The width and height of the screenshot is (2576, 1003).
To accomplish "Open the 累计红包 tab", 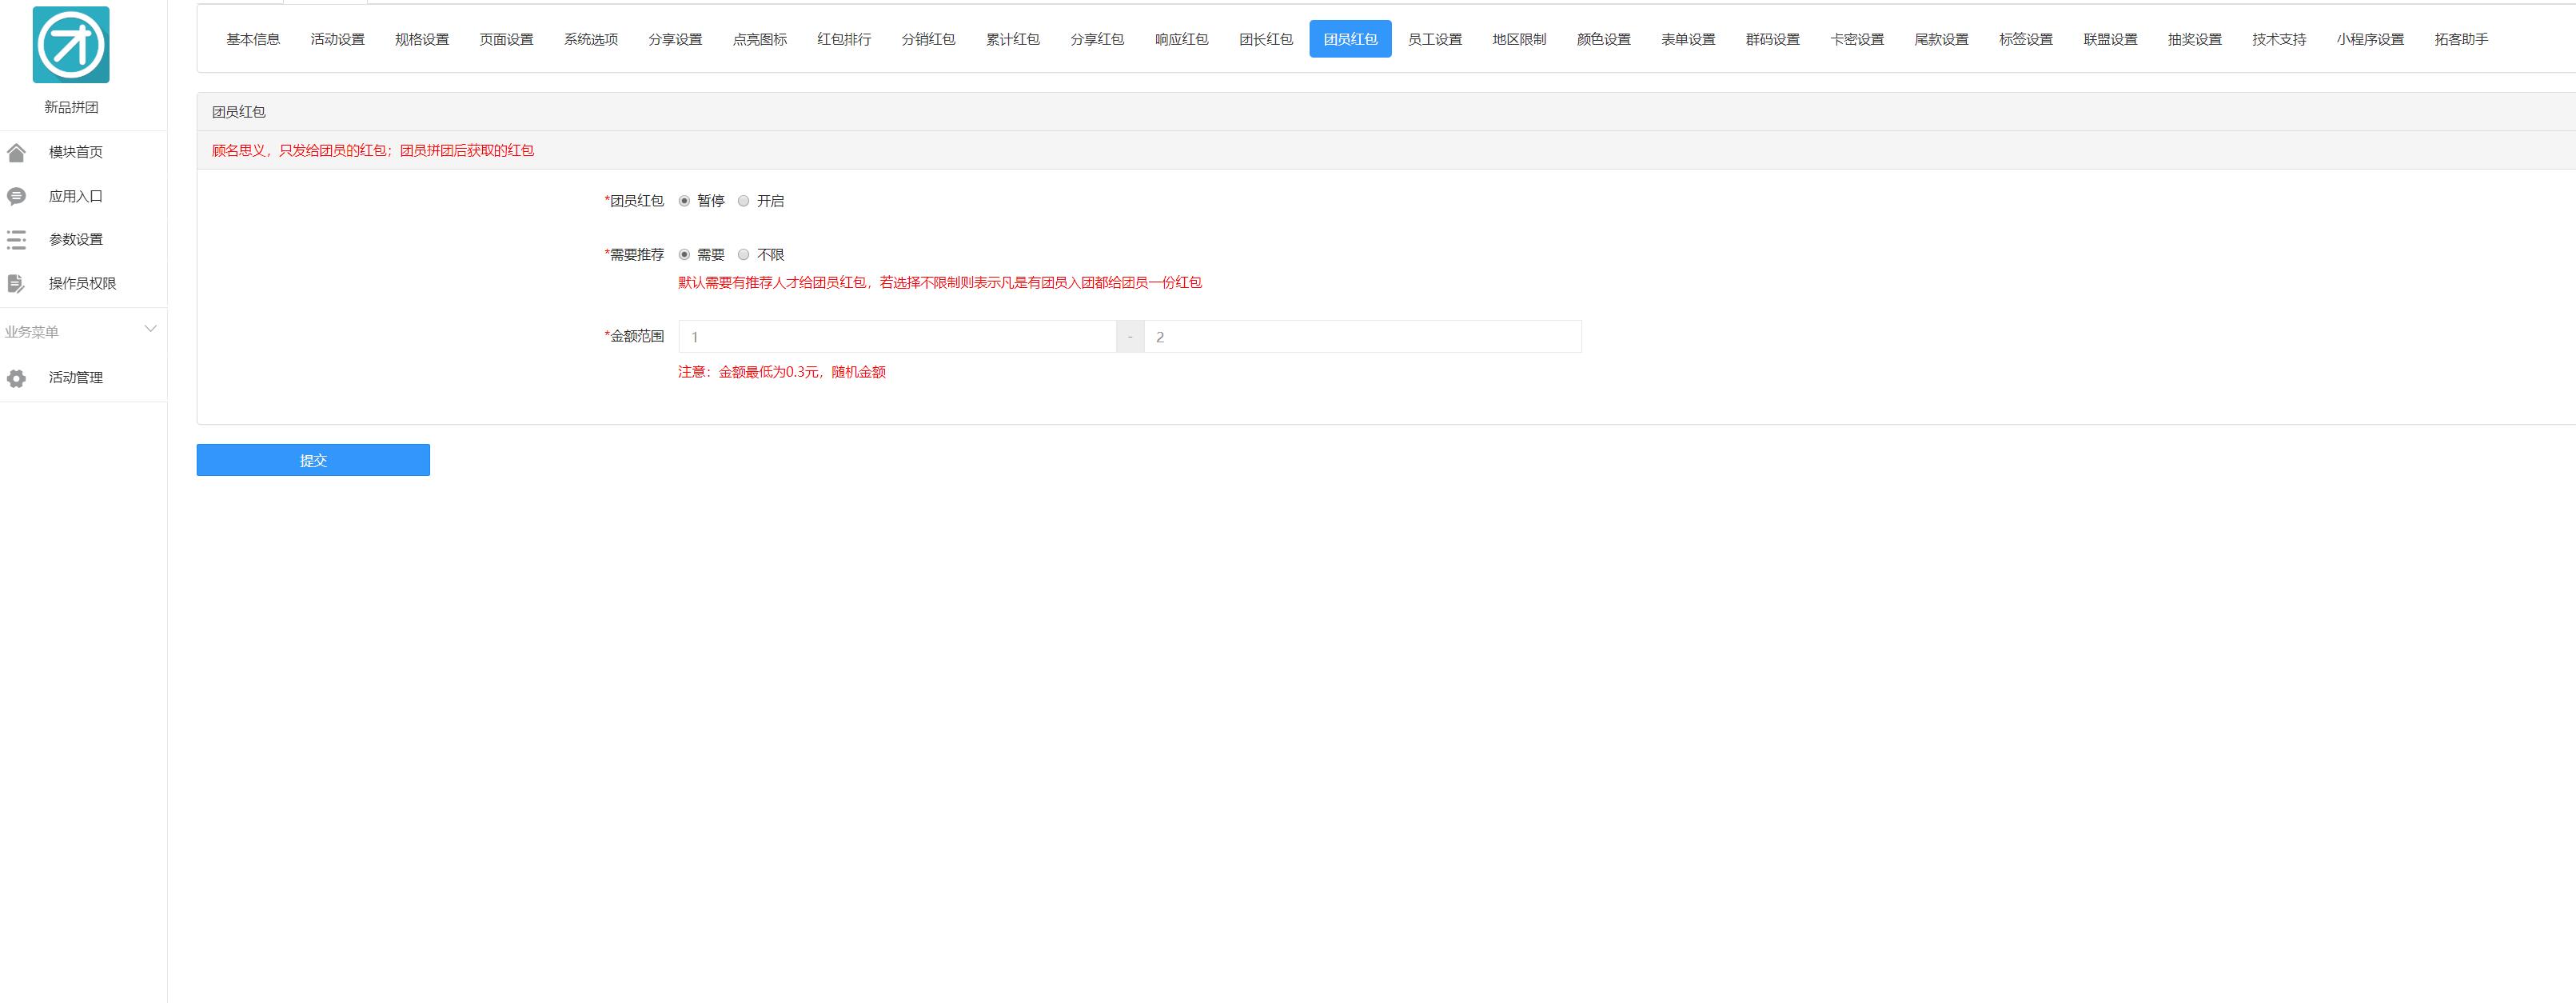I will [1013, 39].
